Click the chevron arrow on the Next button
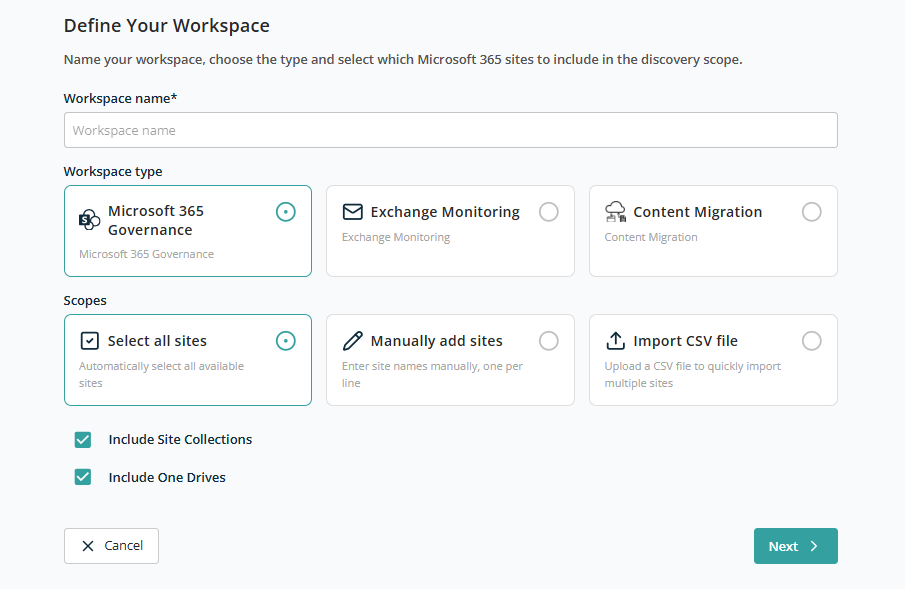This screenshot has width=905, height=589. (x=814, y=546)
